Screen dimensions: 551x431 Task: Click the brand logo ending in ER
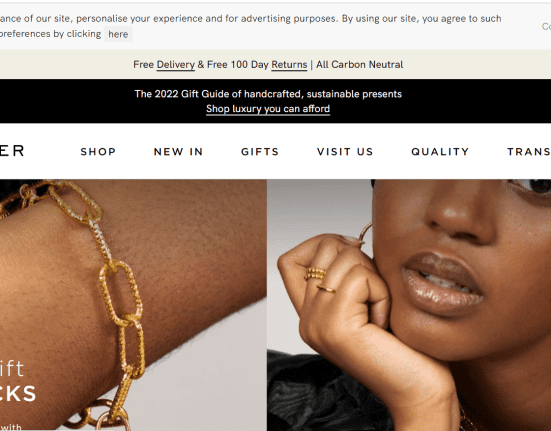[x=12, y=151]
